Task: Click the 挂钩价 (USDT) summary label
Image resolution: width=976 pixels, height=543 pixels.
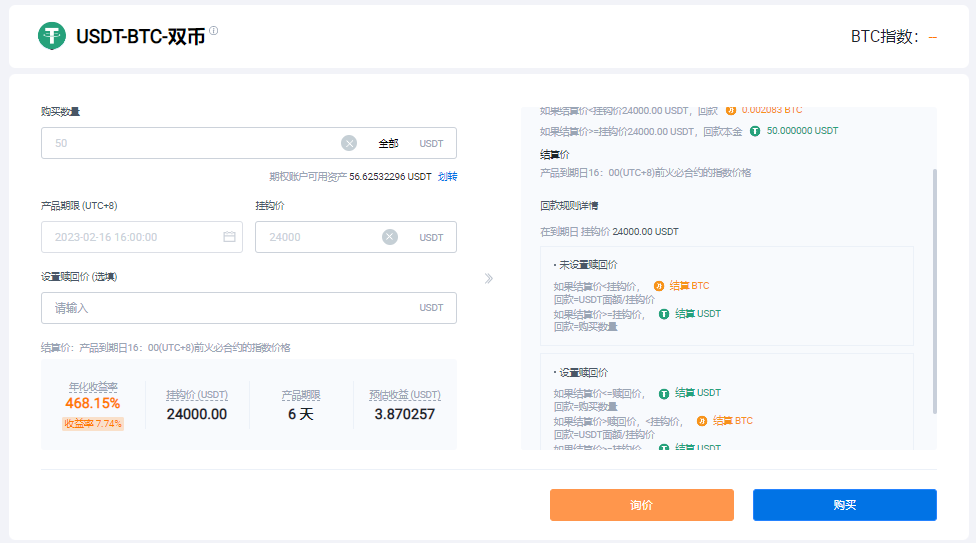Action: pyautogui.click(x=197, y=395)
